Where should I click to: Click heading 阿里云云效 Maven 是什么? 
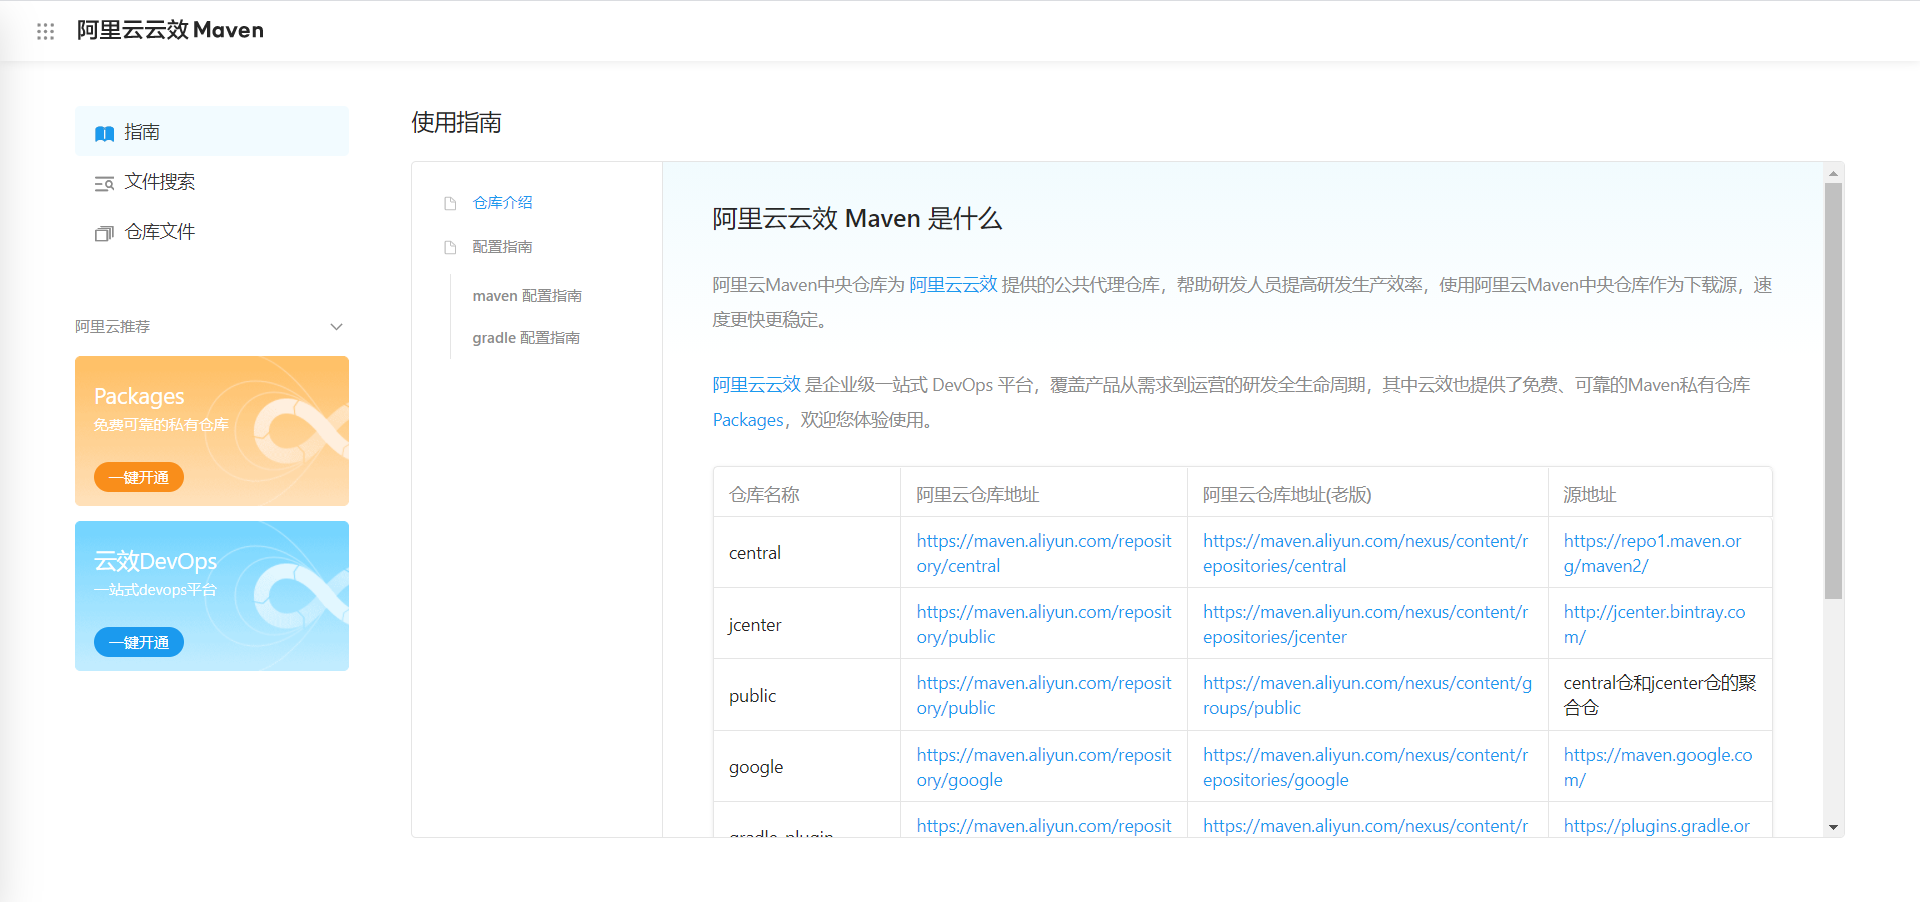coord(857,219)
